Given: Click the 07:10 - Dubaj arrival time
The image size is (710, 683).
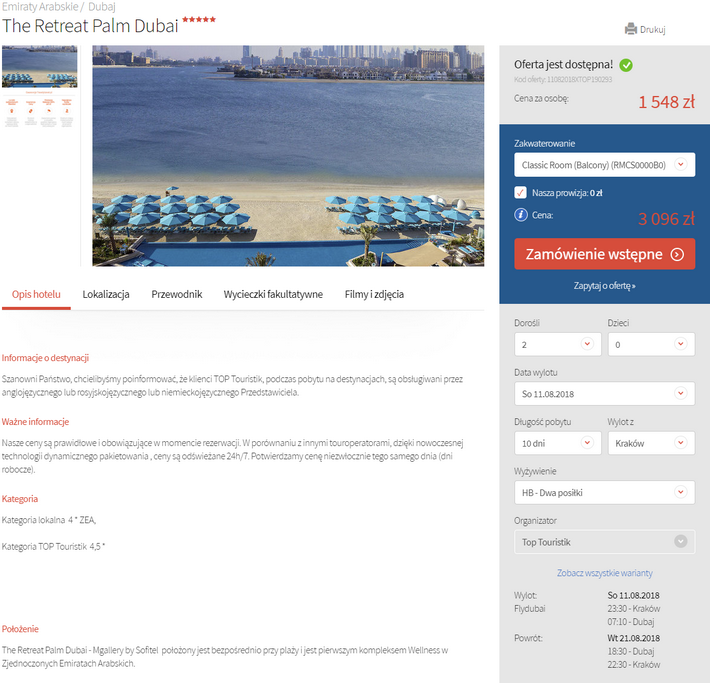Looking at the screenshot, I should (631, 621).
